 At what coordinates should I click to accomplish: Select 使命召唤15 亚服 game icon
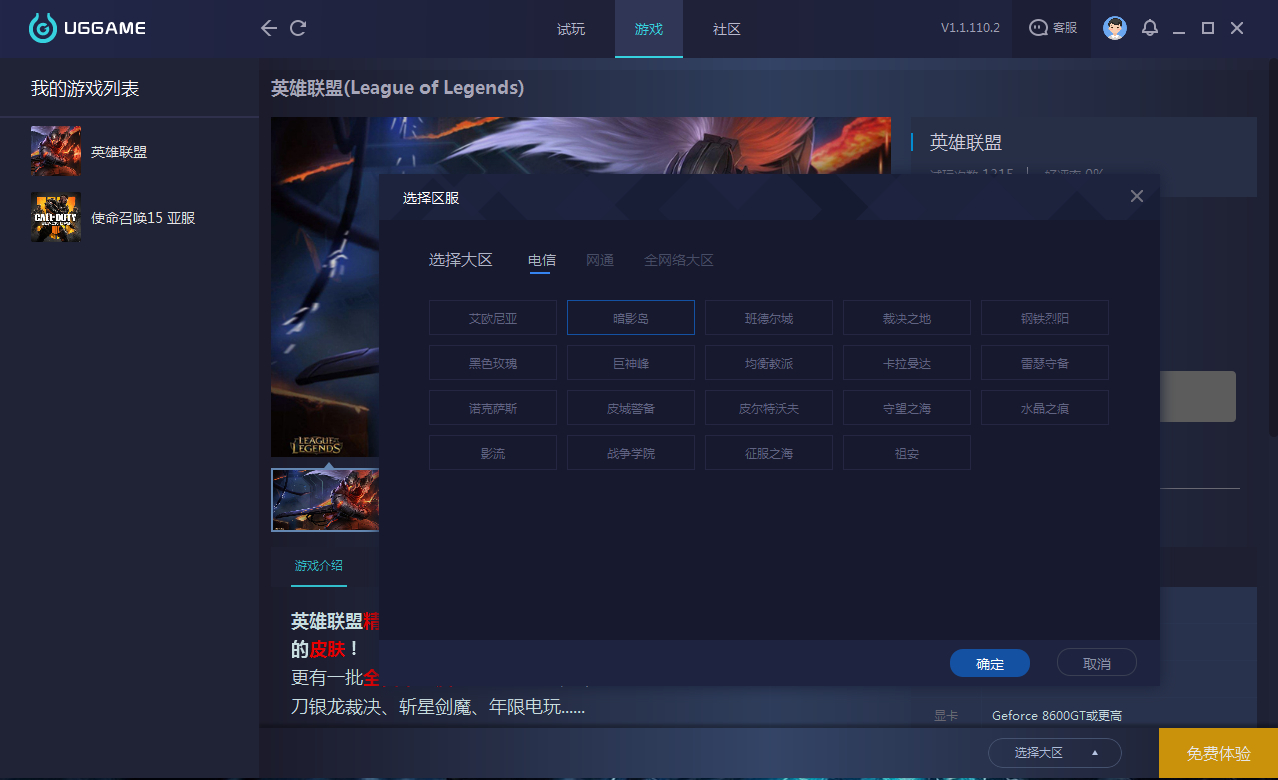pos(56,217)
